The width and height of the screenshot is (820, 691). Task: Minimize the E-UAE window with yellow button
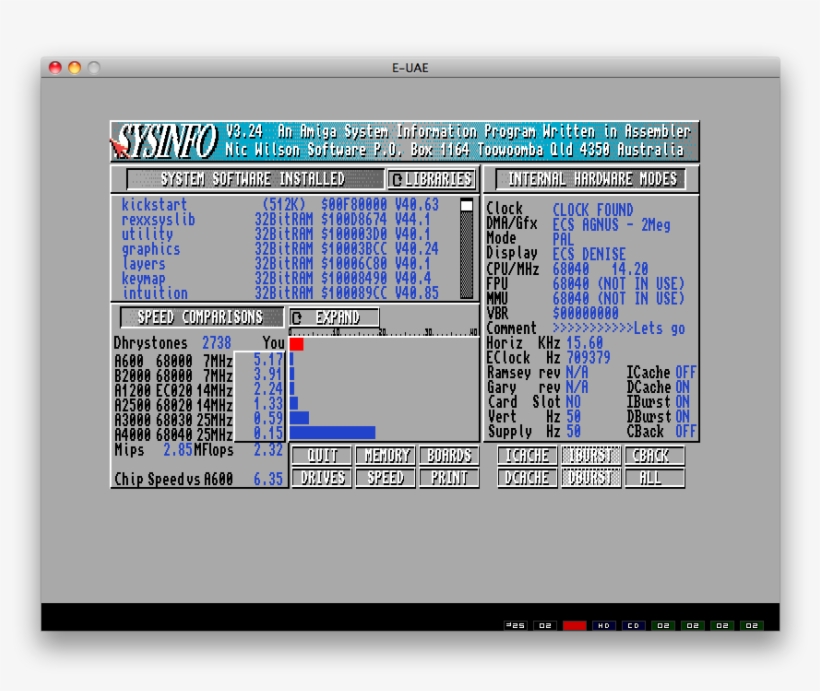coord(74,67)
